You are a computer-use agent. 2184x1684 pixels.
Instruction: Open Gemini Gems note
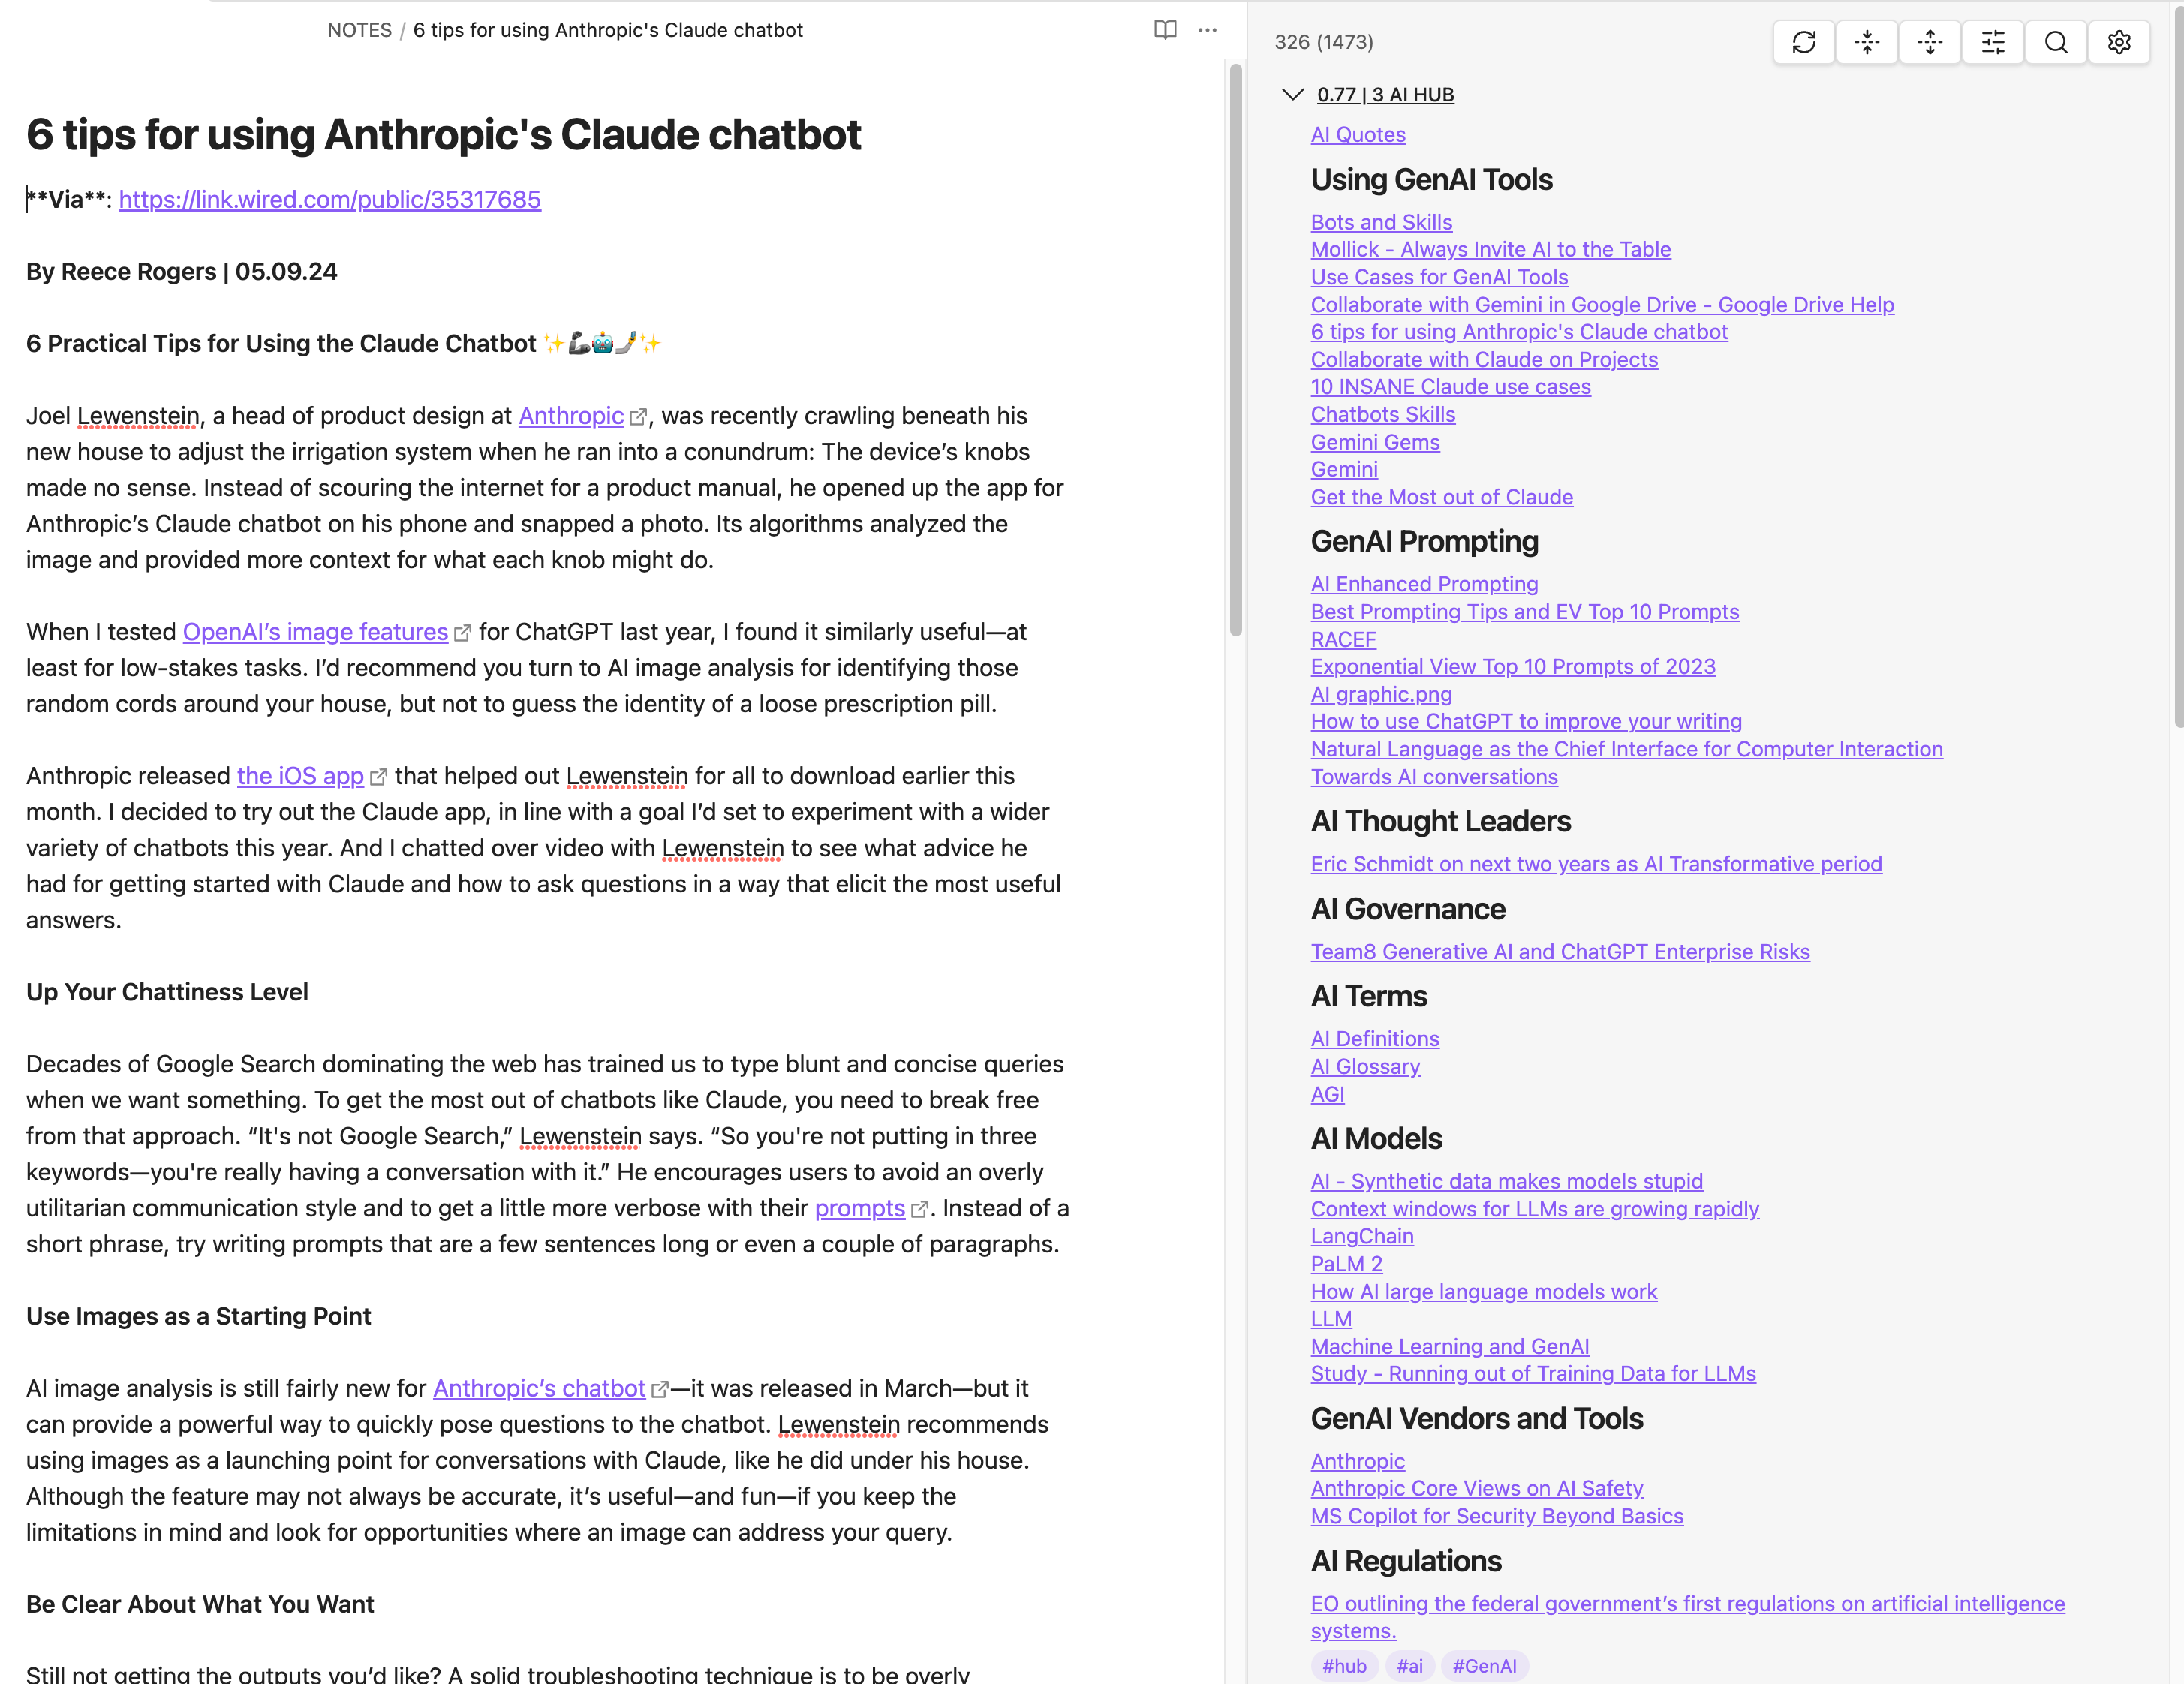pyautogui.click(x=1375, y=442)
